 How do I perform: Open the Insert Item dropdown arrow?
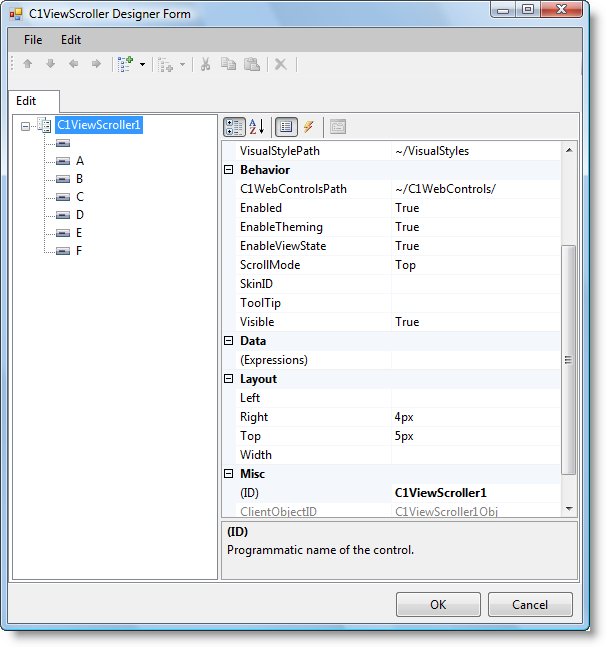[x=182, y=64]
